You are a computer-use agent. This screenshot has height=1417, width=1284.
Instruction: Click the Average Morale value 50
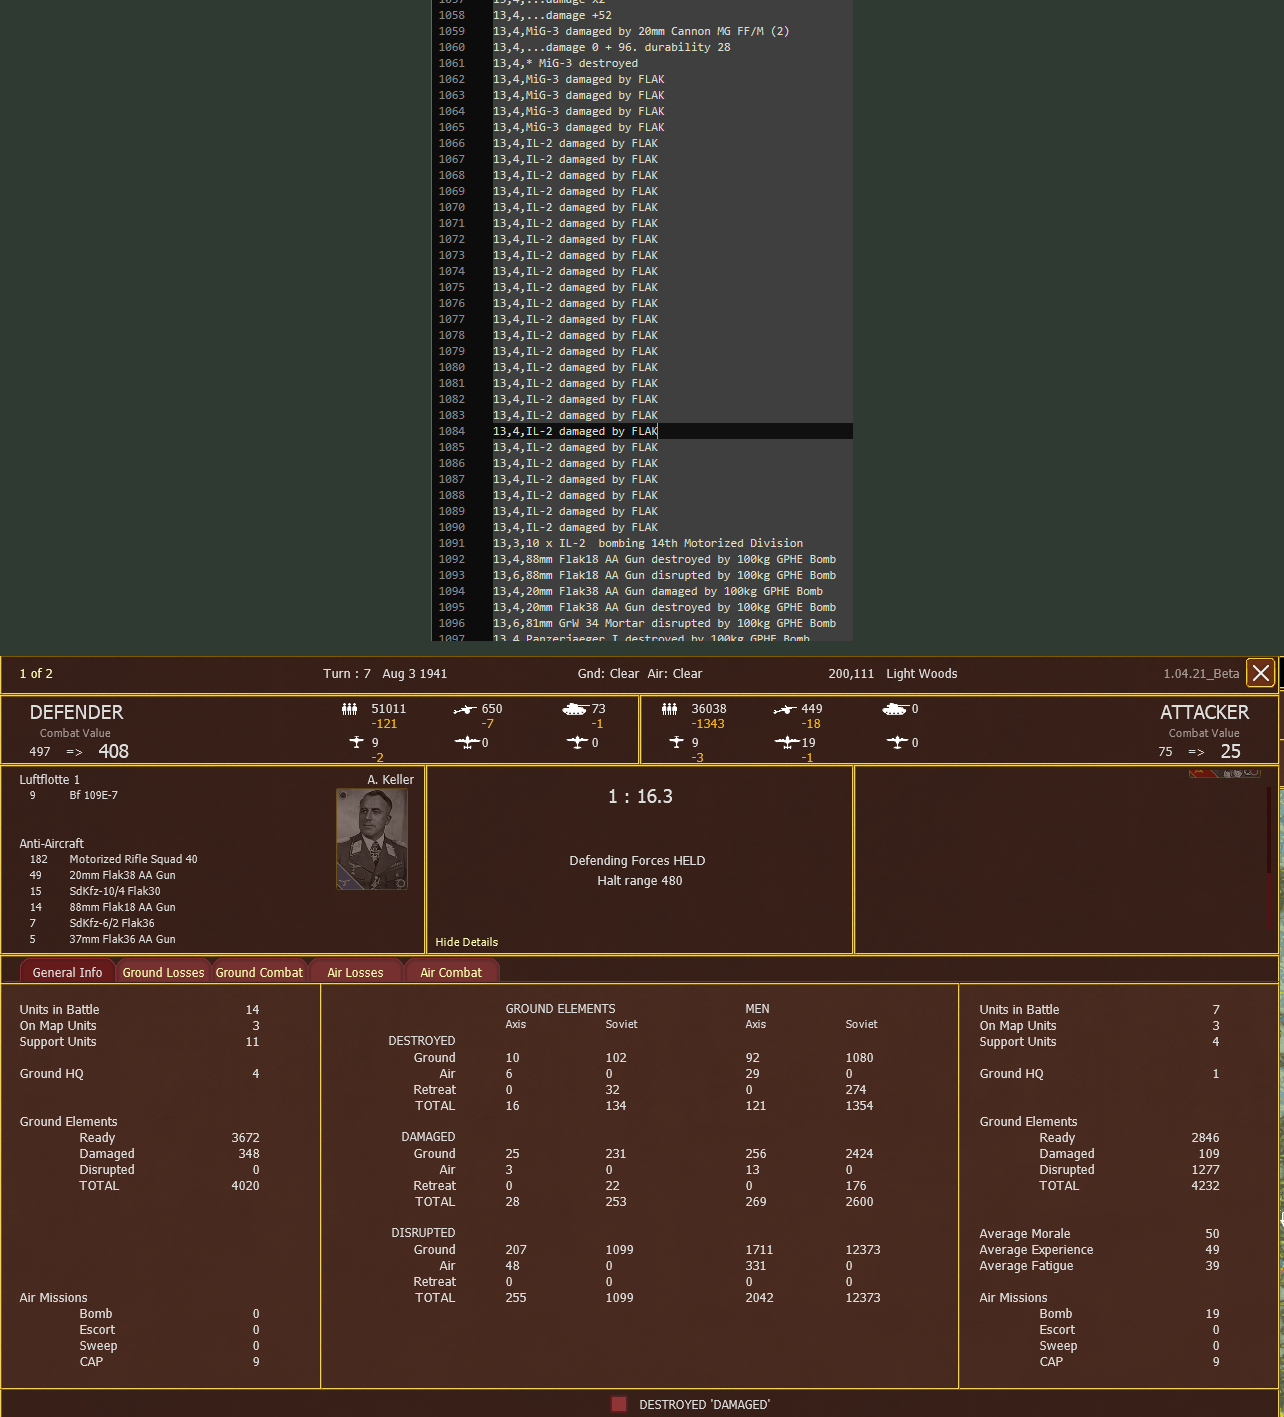coord(1212,1234)
